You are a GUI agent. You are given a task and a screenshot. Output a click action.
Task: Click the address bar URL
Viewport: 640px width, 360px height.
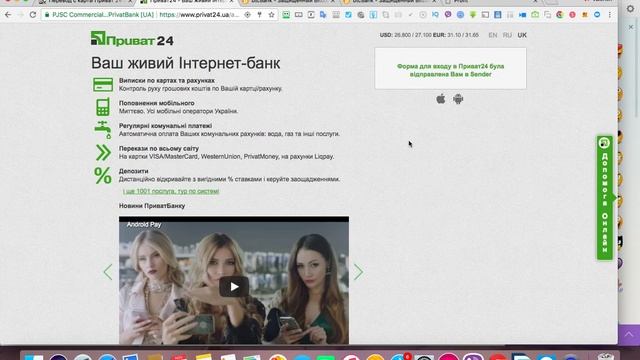pos(199,15)
